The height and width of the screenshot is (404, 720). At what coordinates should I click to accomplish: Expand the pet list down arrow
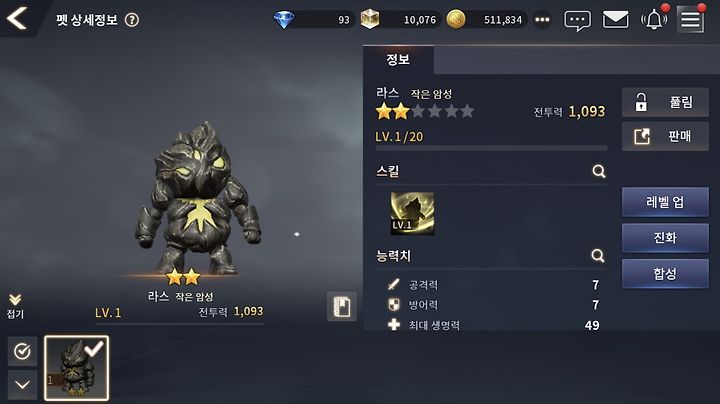tap(22, 384)
